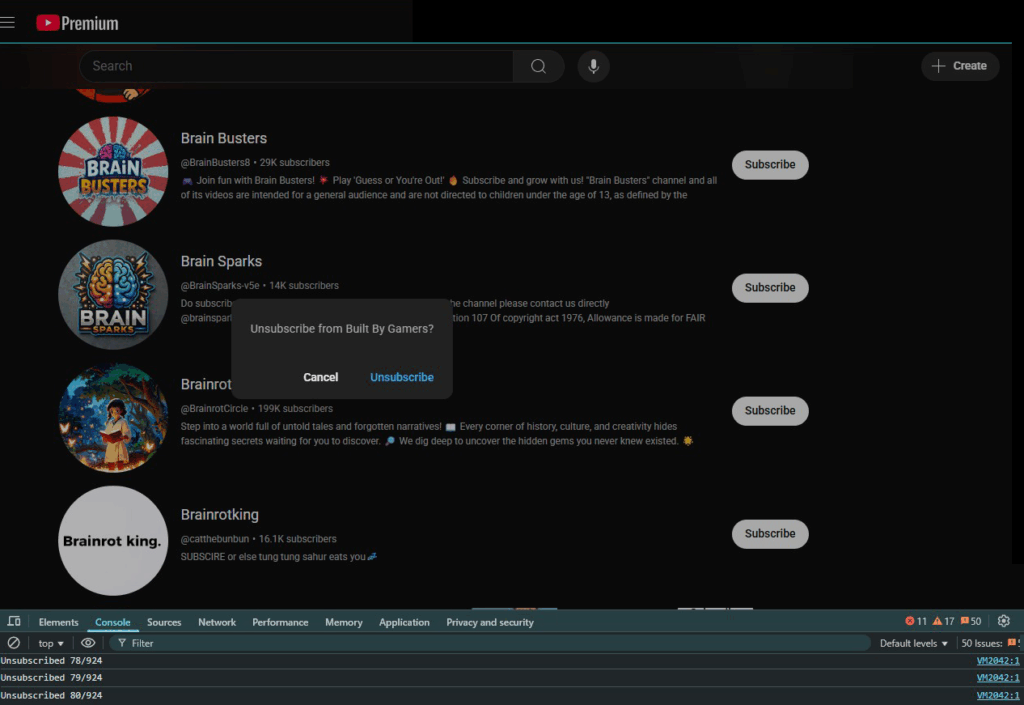This screenshot has height=705, width=1024.
Task: Open VM2042:1 source link for Unsubscribed 79/924
Action: 998,678
